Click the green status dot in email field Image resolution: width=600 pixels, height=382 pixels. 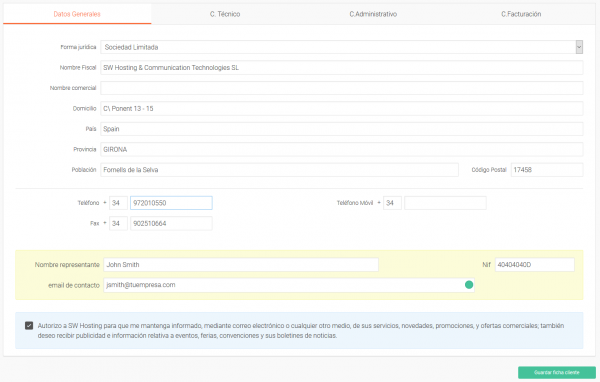click(x=469, y=285)
